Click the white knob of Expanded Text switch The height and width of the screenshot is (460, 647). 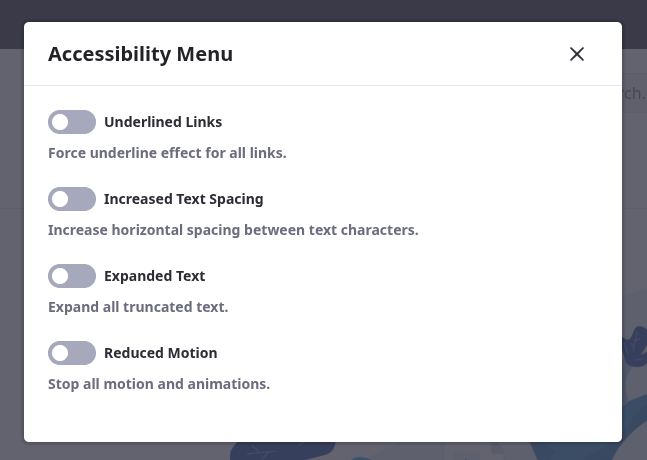[x=60, y=276]
